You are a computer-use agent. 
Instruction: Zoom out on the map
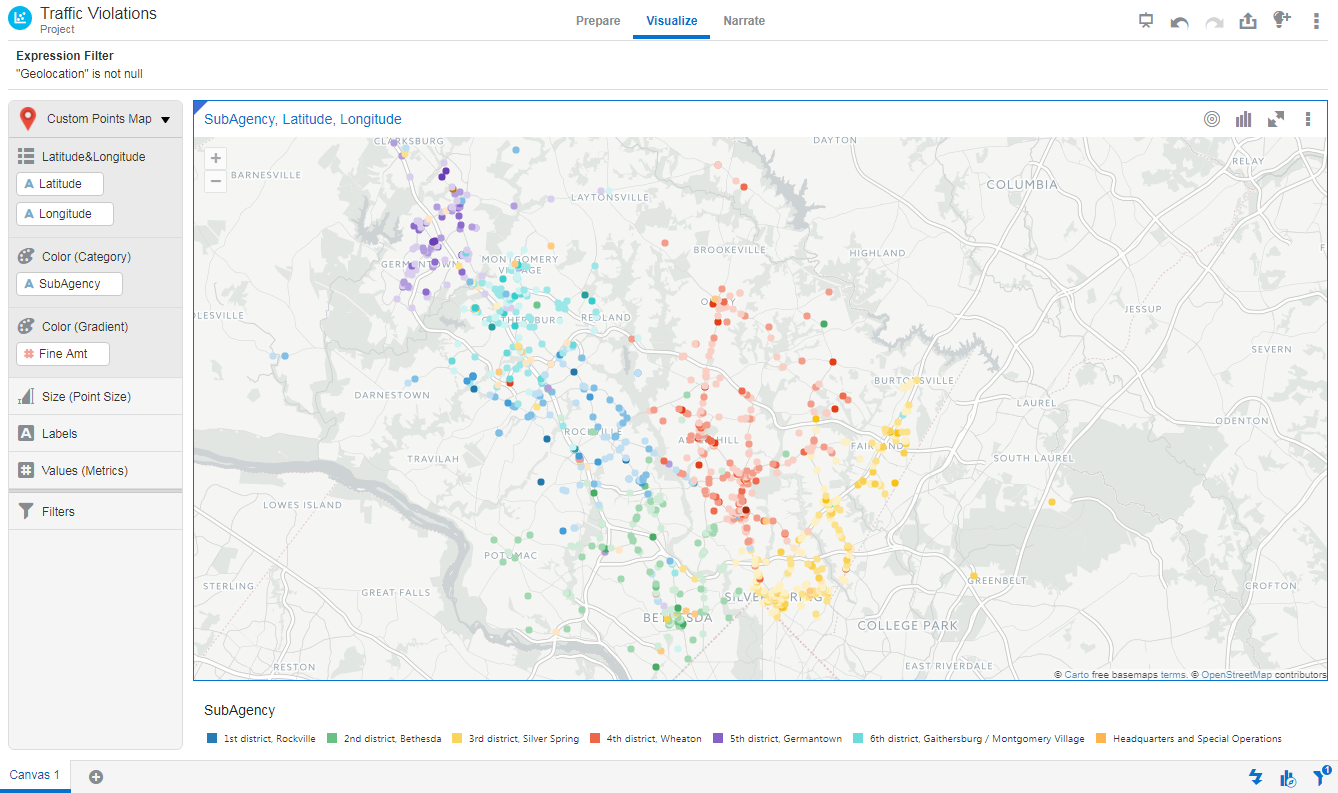coord(215,181)
